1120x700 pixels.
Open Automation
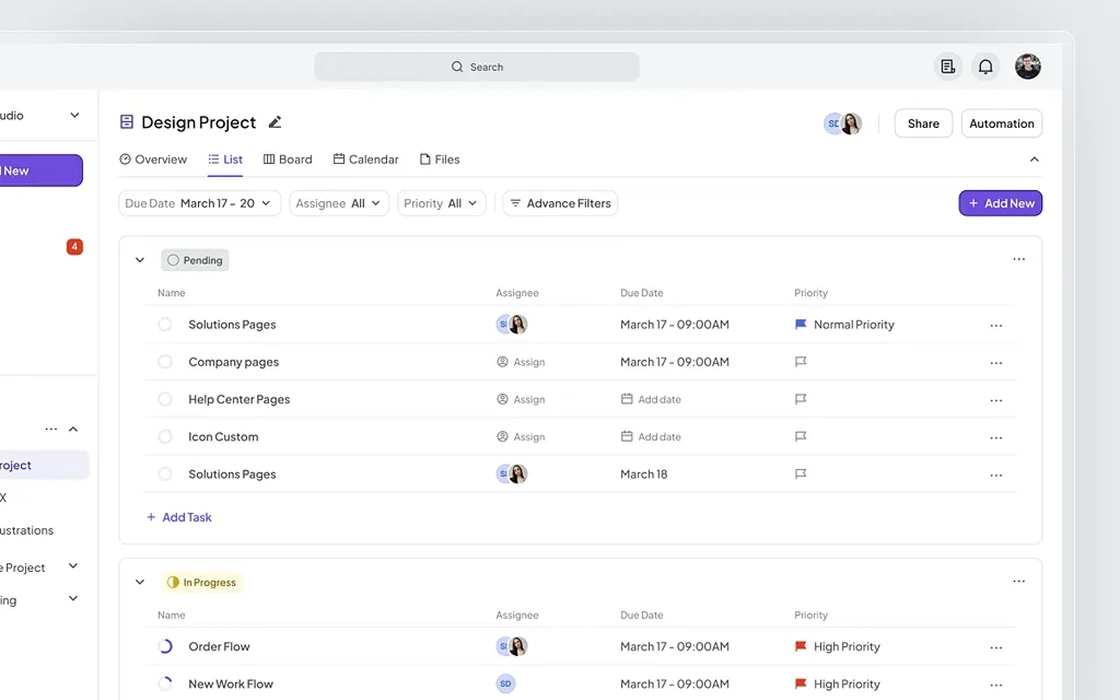click(1001, 124)
